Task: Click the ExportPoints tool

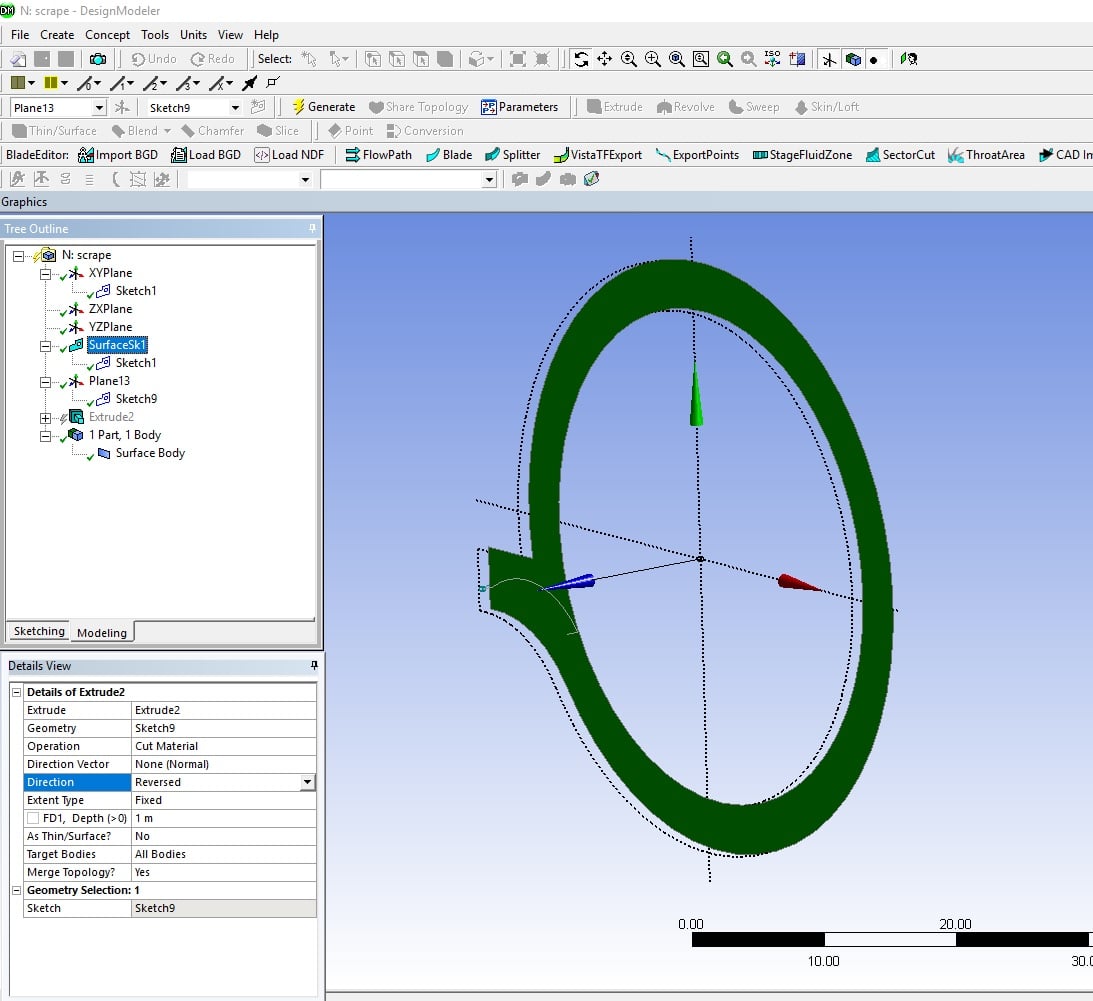Action: 697,155
